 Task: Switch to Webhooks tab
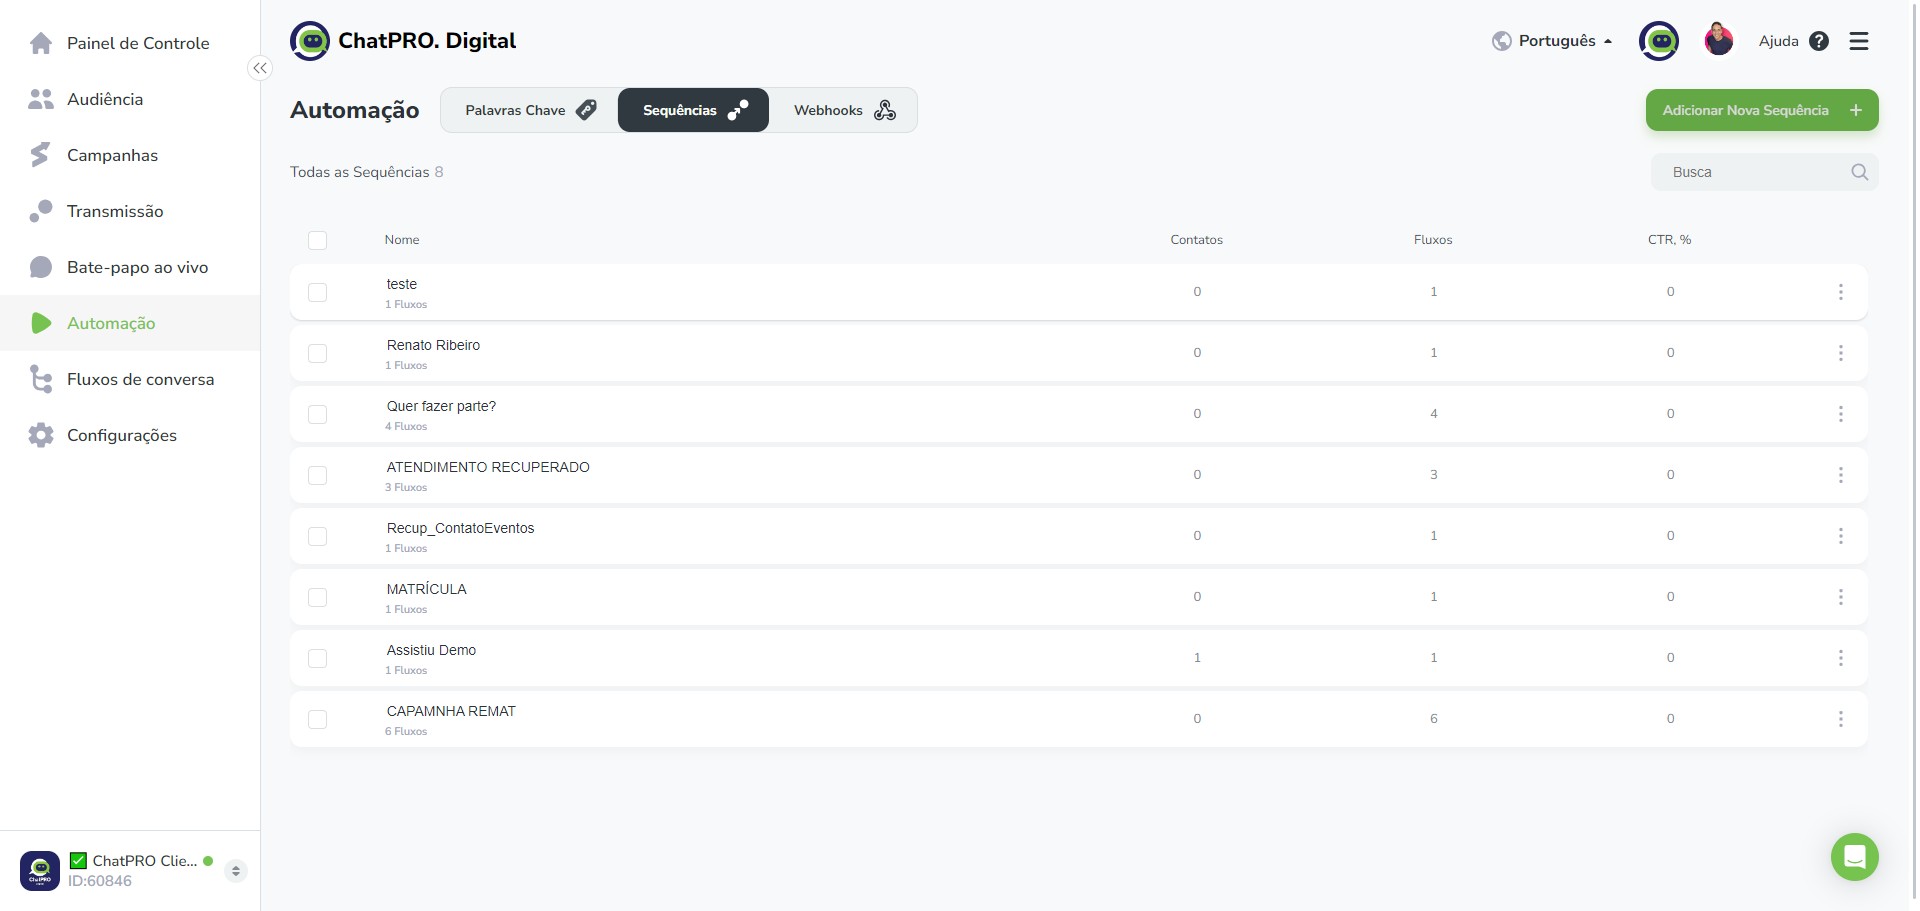(843, 110)
